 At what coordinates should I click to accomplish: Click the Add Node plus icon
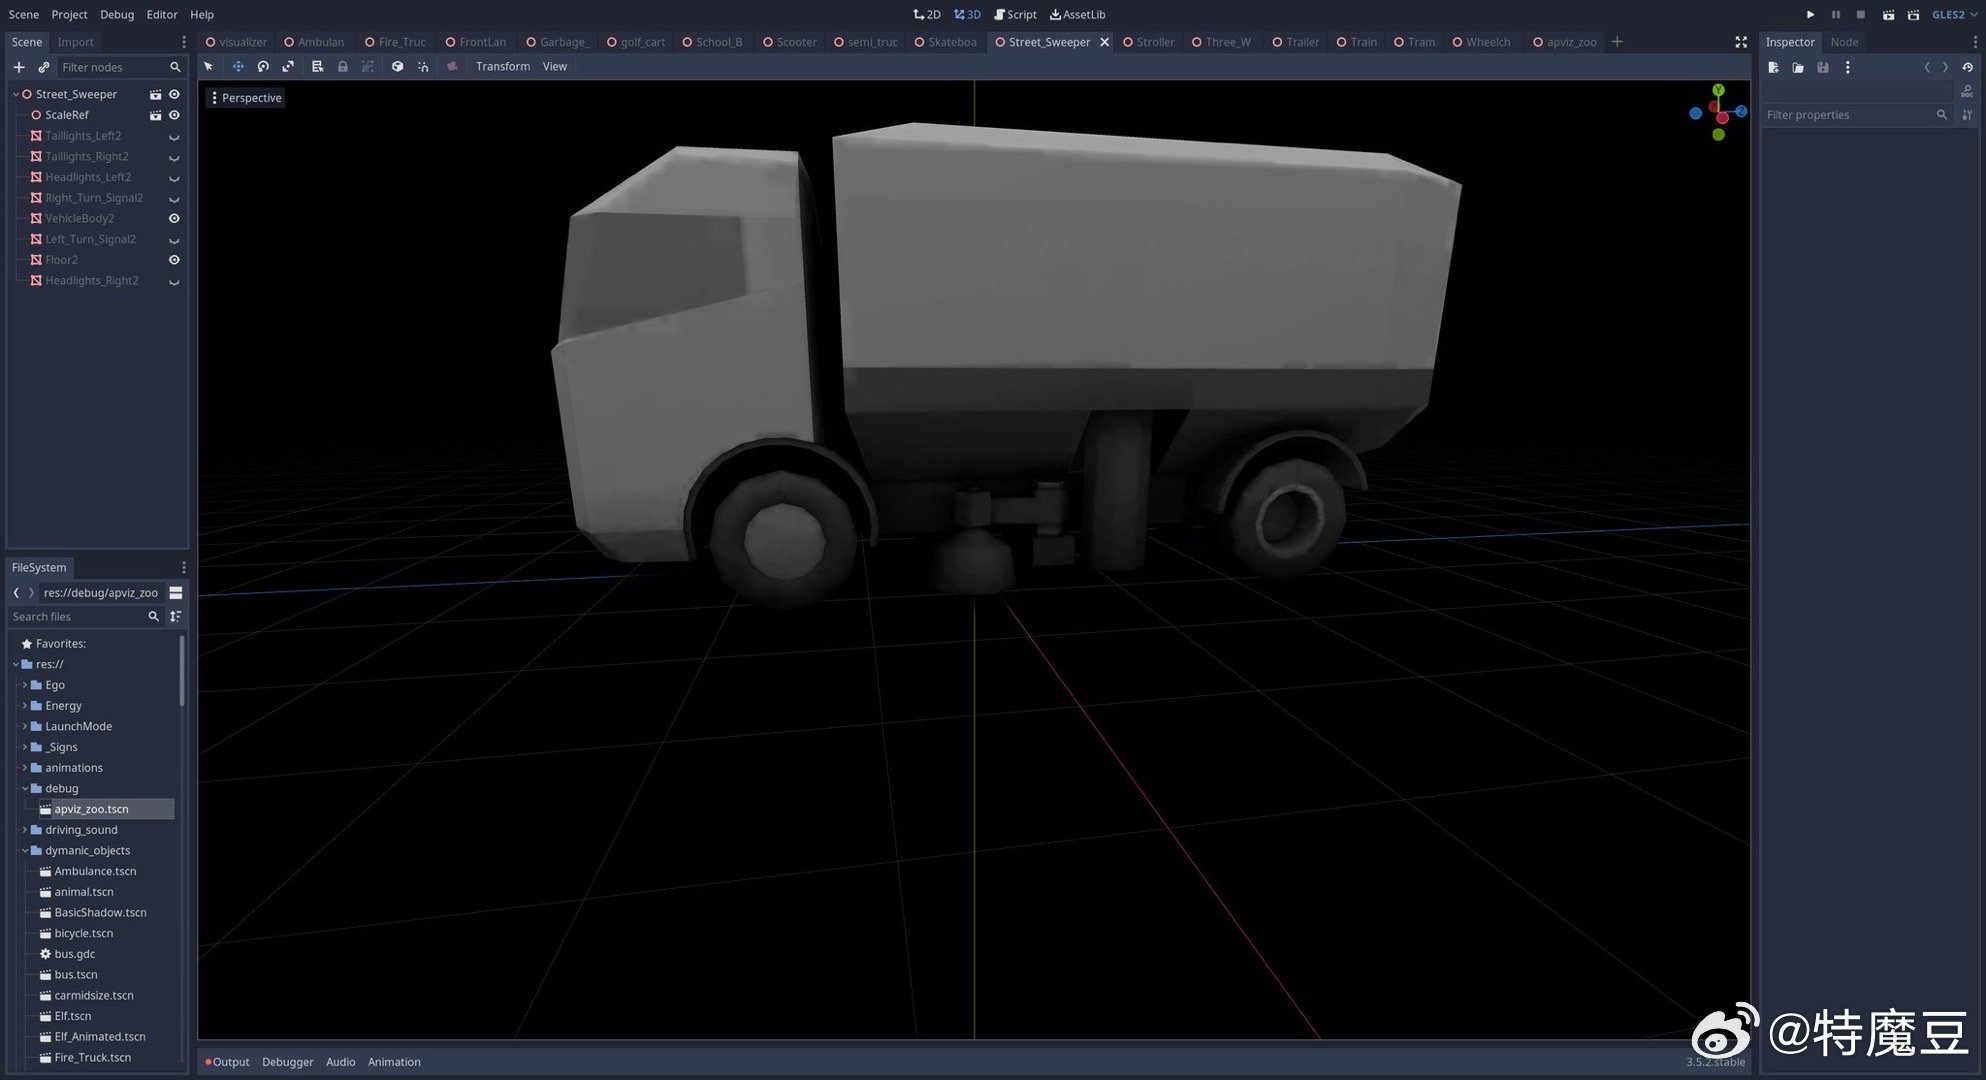pyautogui.click(x=19, y=67)
